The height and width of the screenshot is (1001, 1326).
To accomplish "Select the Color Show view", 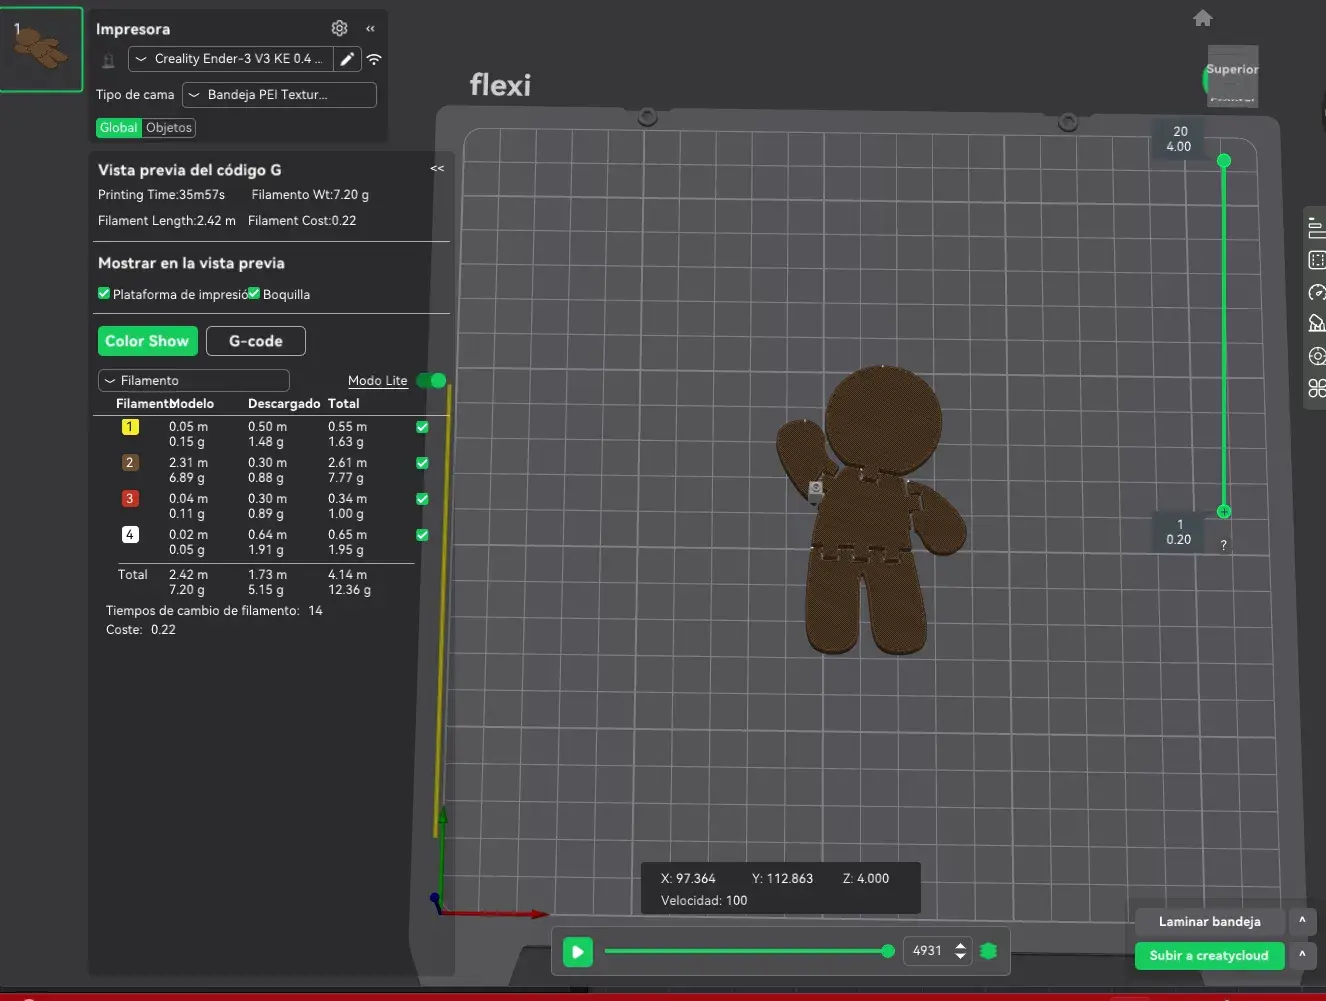I will [147, 341].
